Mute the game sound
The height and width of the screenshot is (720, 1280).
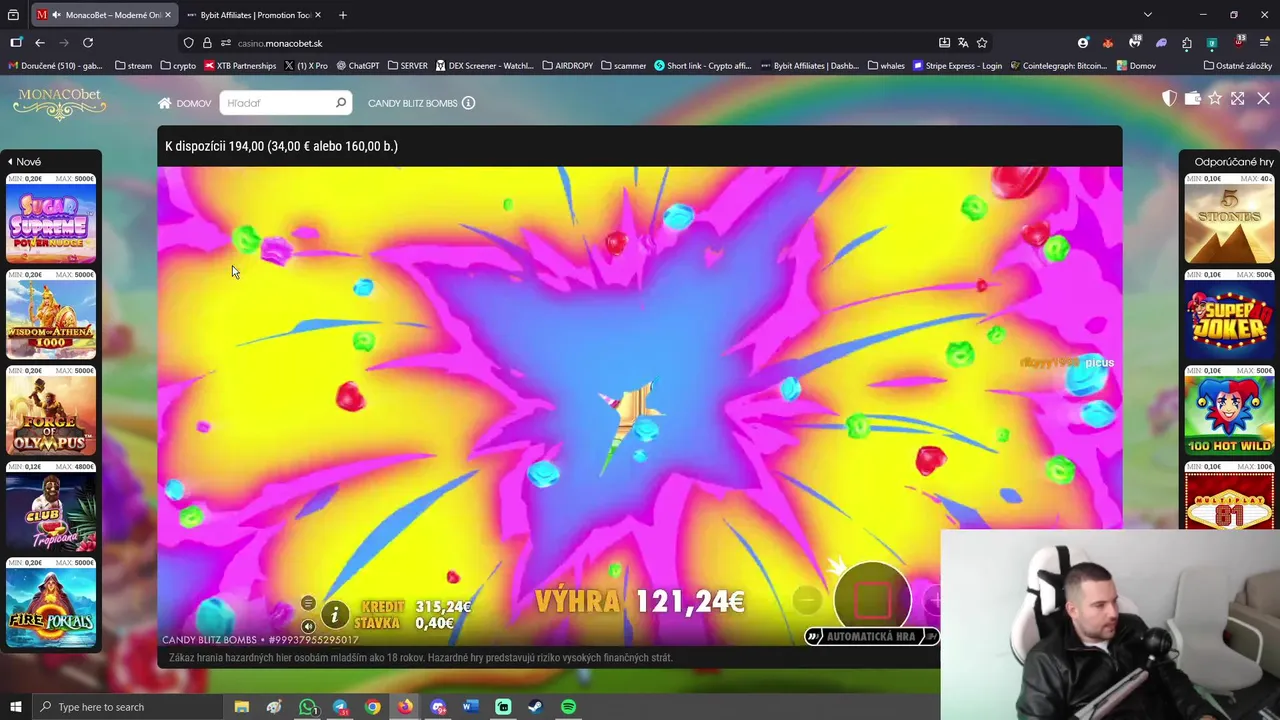click(308, 626)
